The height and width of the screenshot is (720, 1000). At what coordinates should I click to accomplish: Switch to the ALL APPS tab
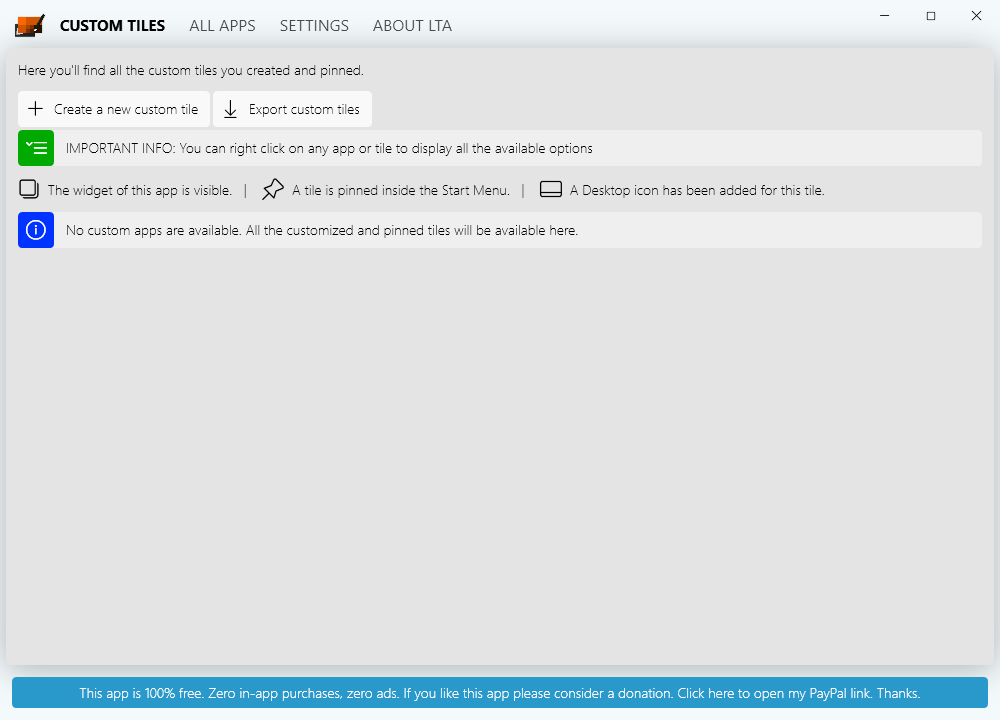point(222,26)
